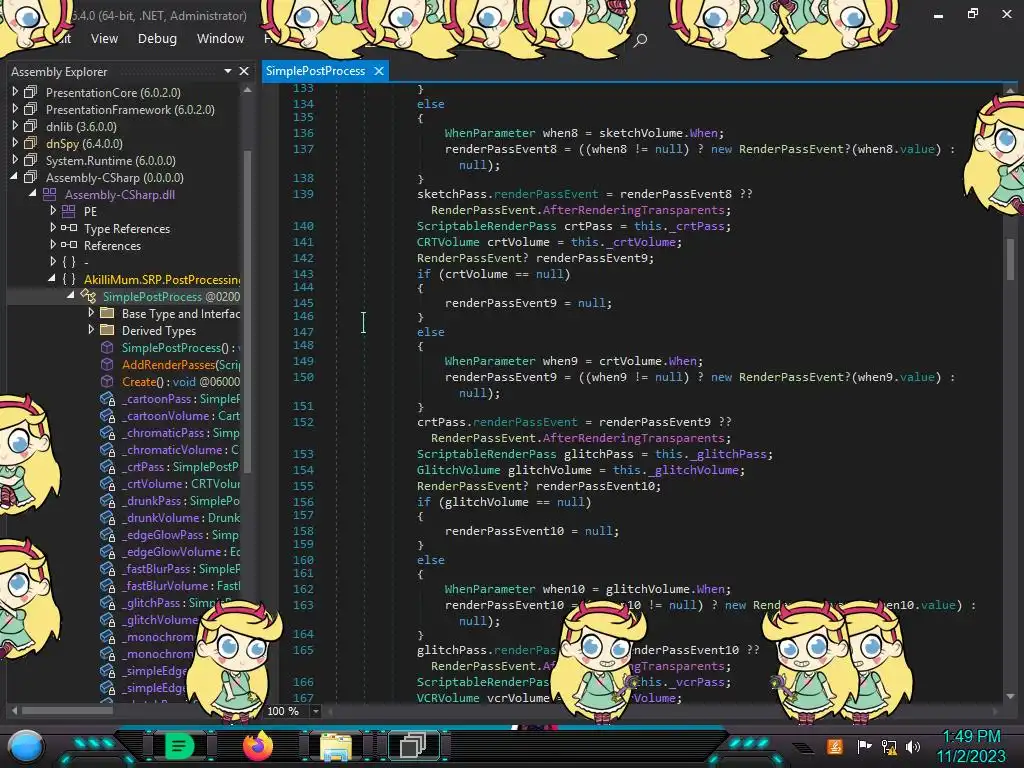The height and width of the screenshot is (768, 1024).
Task: Click the volume speaker tray icon
Action: coord(913,746)
